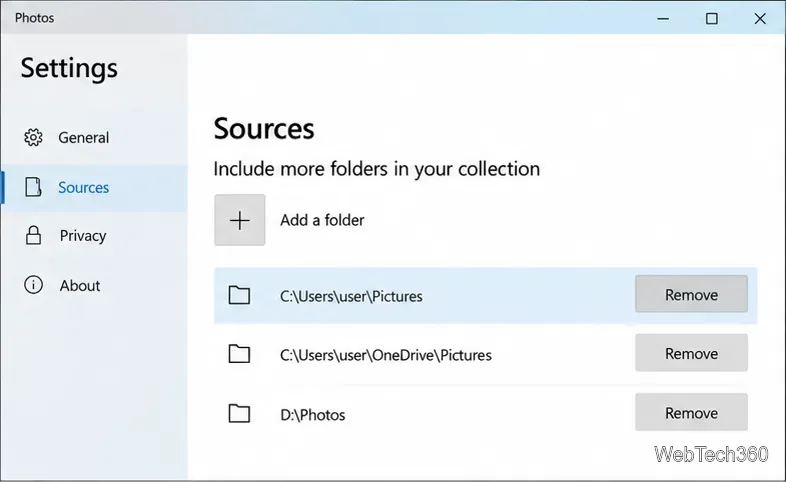Close the Photos window
786x482 pixels.
click(x=760, y=19)
